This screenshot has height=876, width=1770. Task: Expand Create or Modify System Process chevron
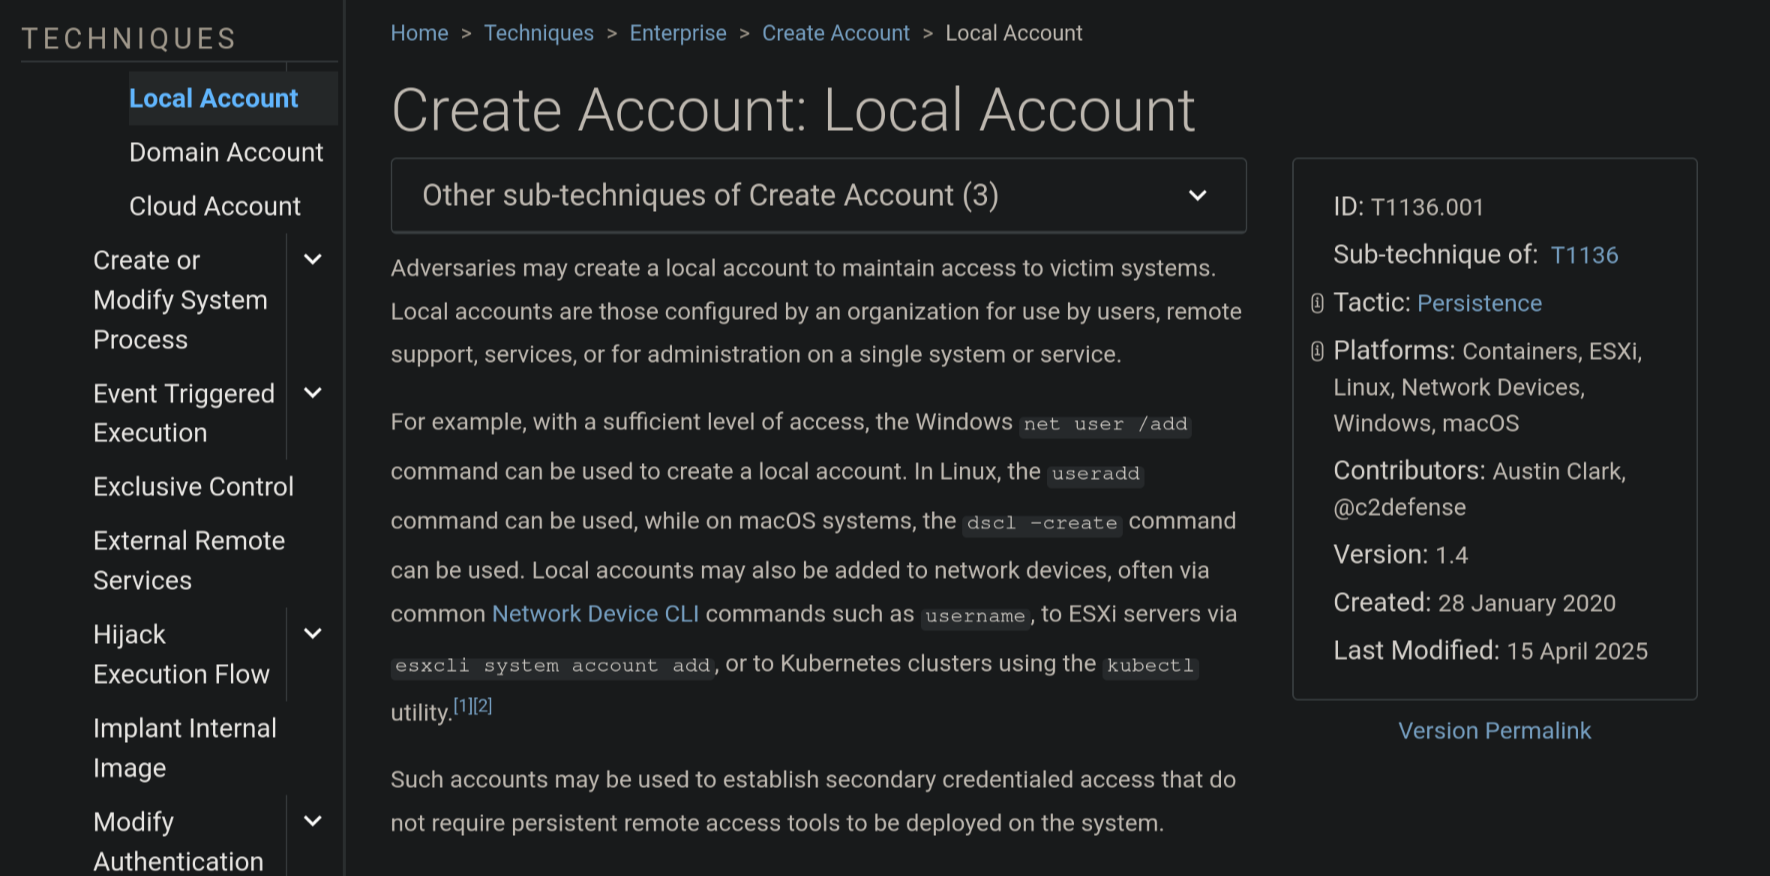pyautogui.click(x=313, y=260)
